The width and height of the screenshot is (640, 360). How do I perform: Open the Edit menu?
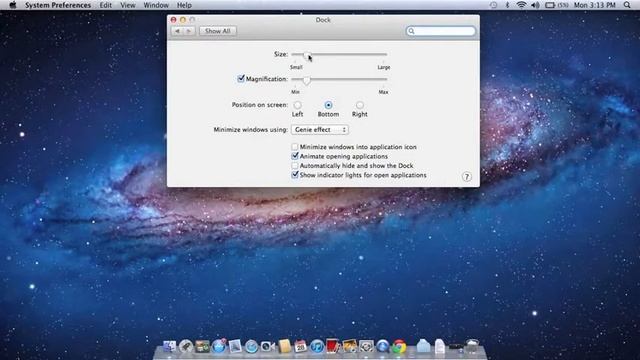click(x=105, y=5)
